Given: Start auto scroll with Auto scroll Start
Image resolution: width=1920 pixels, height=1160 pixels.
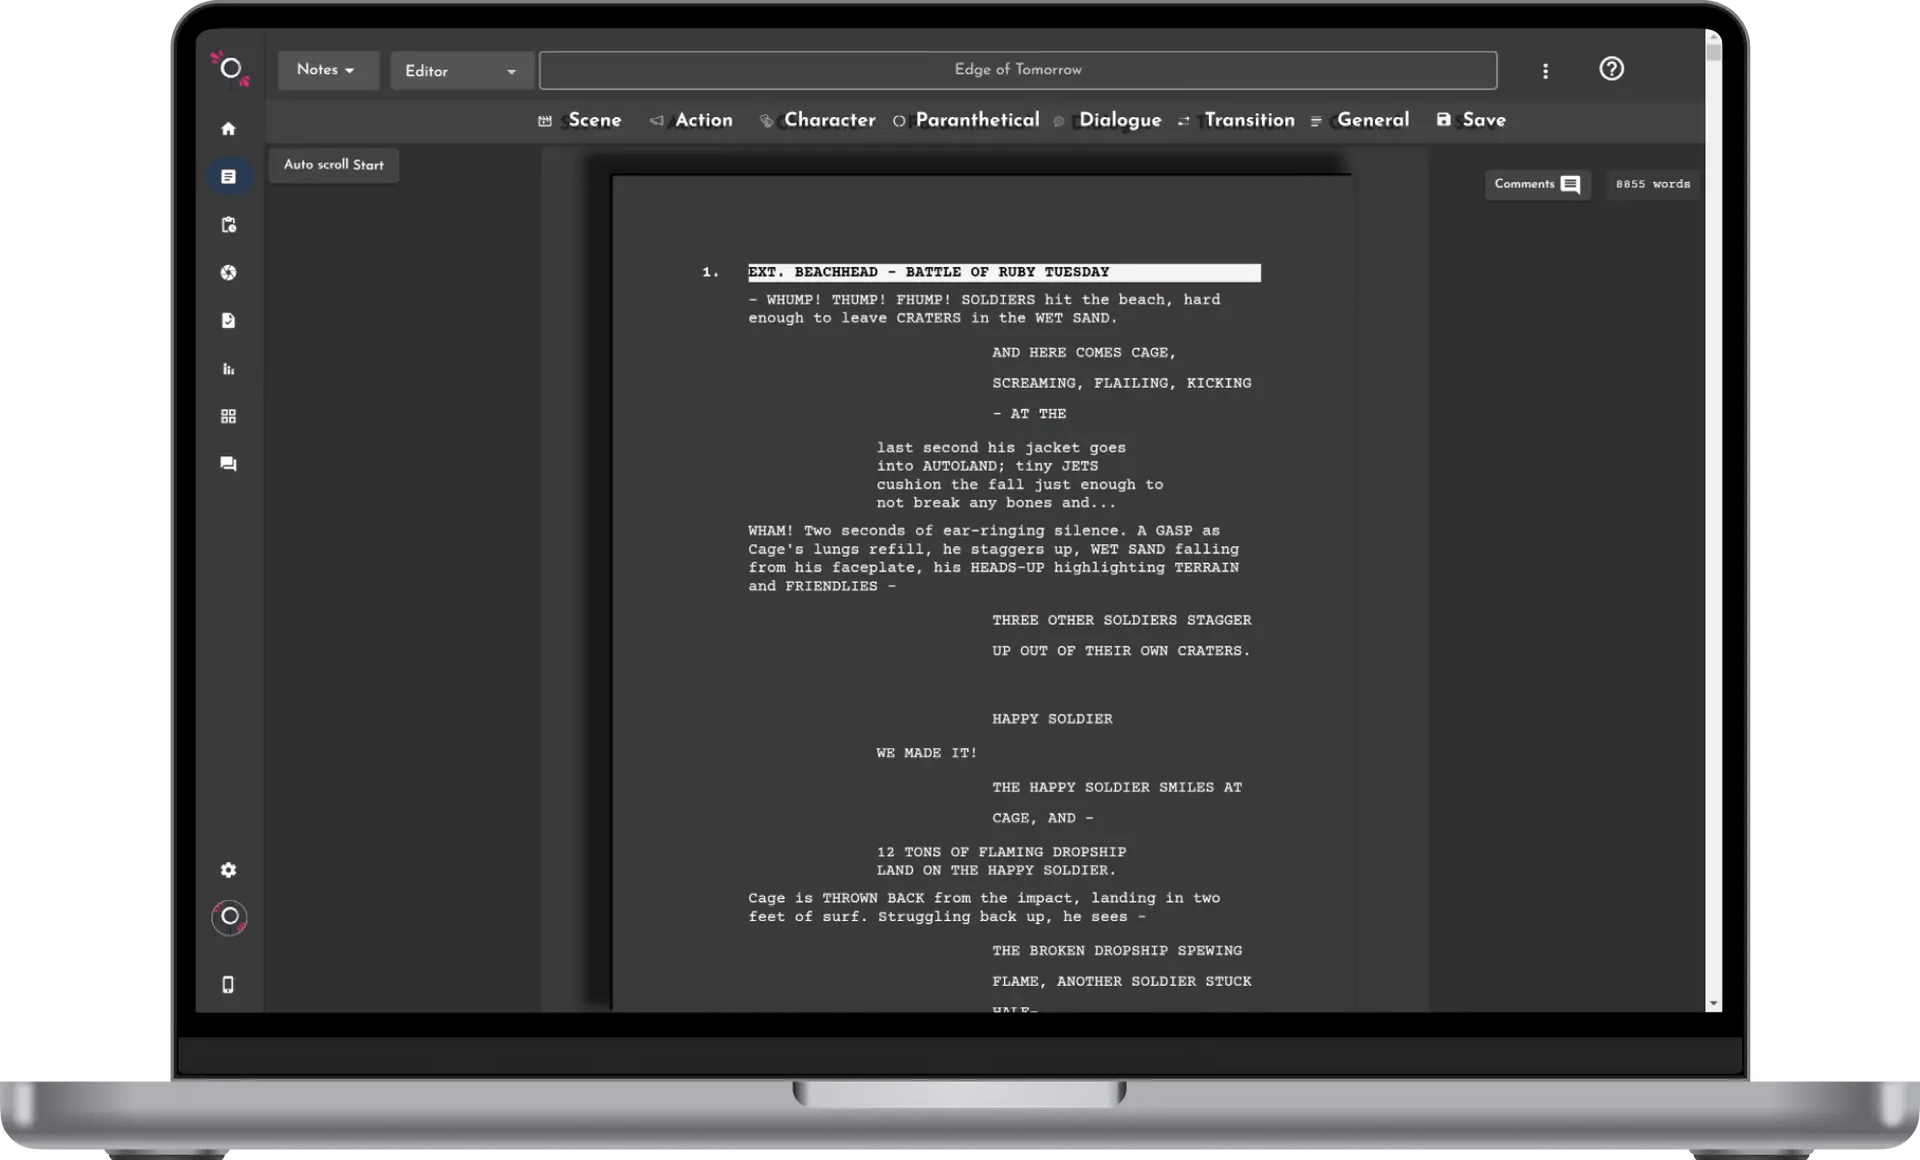Looking at the screenshot, I should (333, 164).
